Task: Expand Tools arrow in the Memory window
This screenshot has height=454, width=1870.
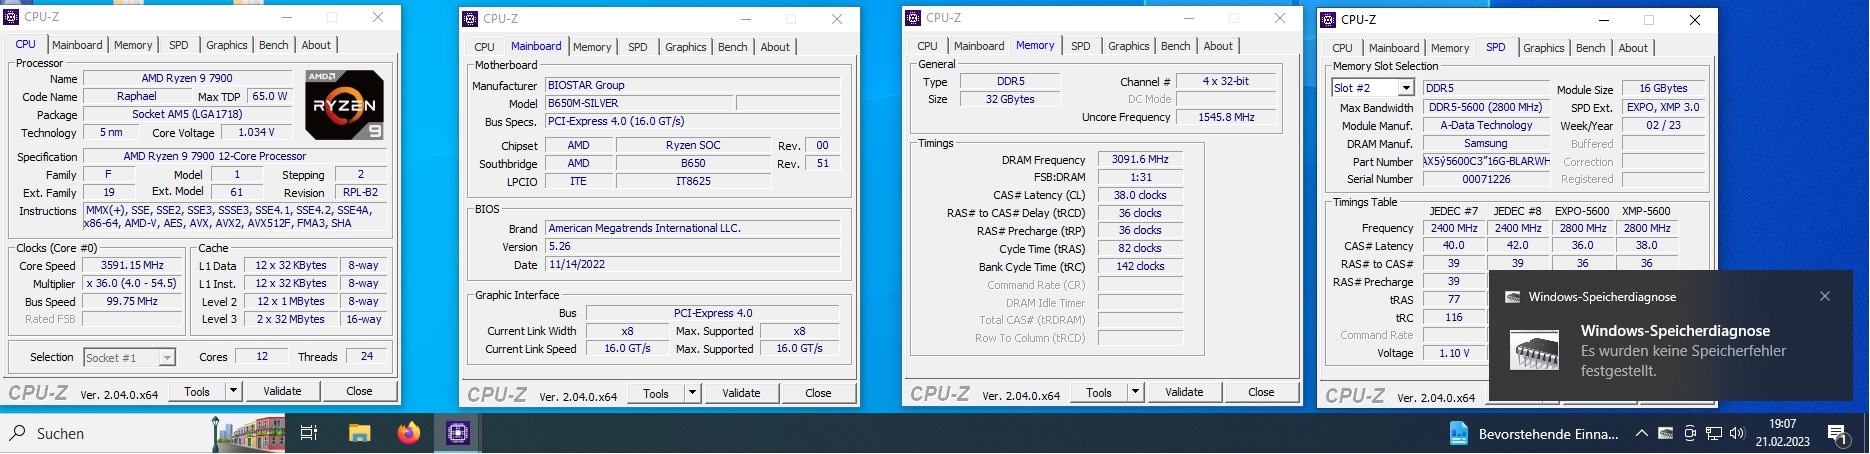Action: [x=1135, y=392]
